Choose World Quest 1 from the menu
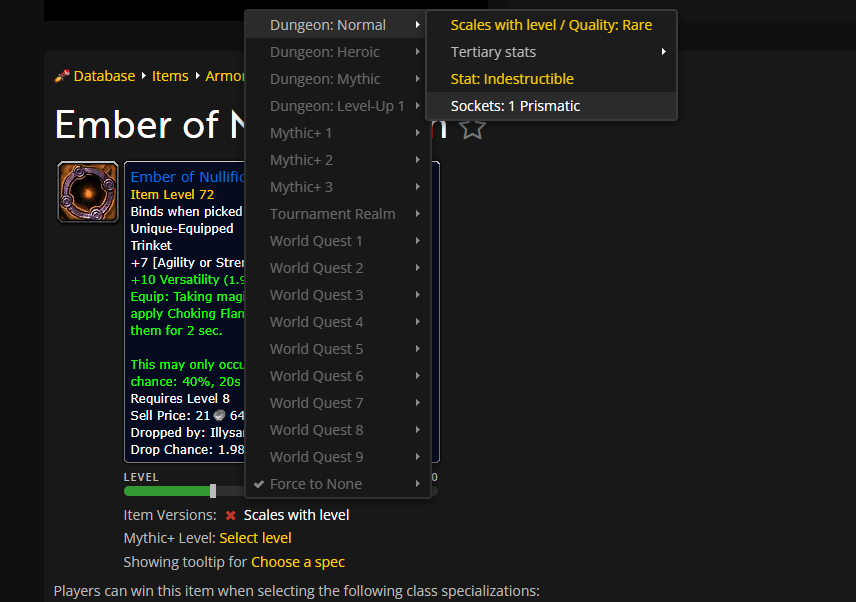The image size is (856, 602). (338, 241)
